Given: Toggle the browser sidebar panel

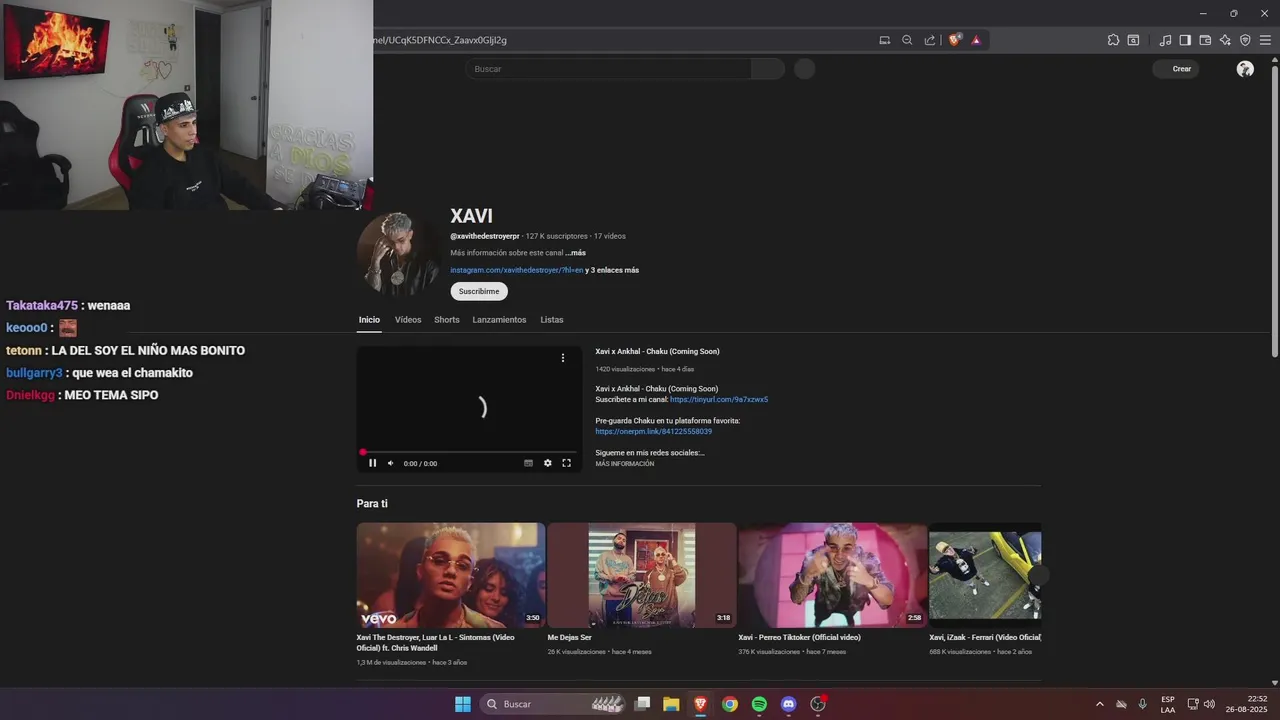Looking at the screenshot, I should pyautogui.click(x=1185, y=40).
